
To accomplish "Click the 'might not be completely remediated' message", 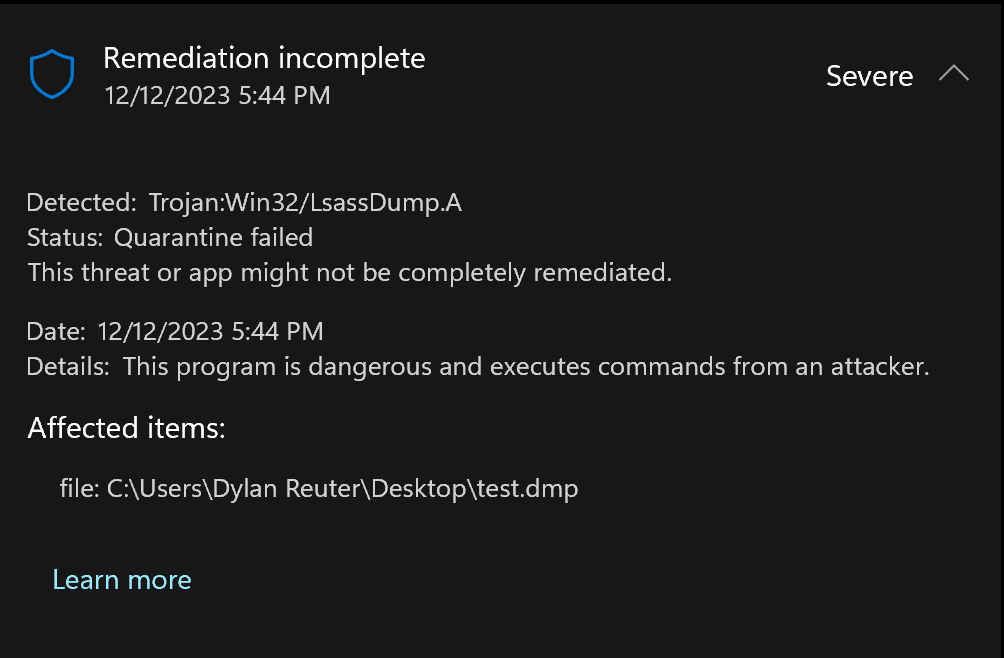I will [x=349, y=272].
